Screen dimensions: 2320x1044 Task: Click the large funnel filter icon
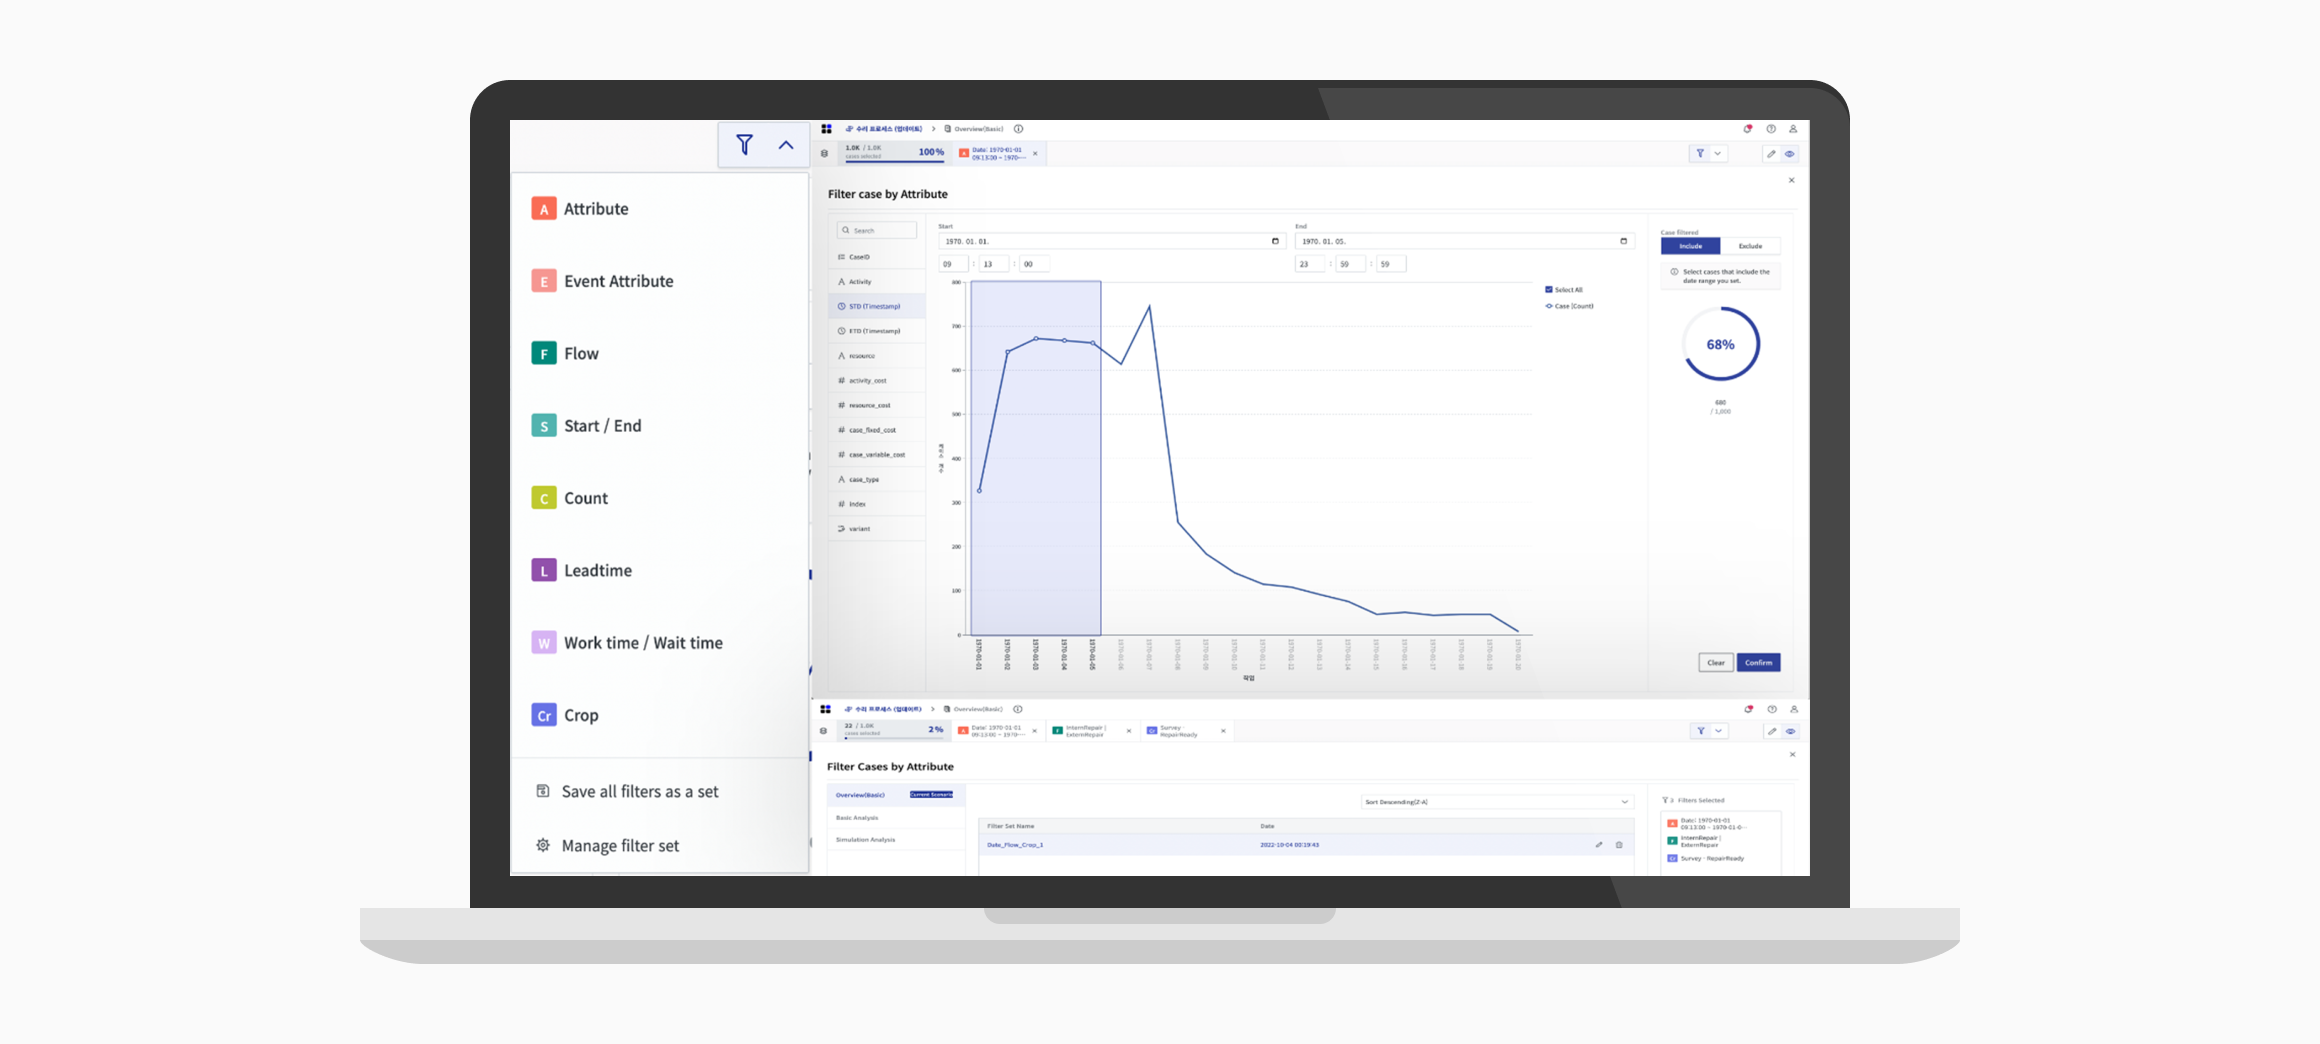(x=744, y=145)
